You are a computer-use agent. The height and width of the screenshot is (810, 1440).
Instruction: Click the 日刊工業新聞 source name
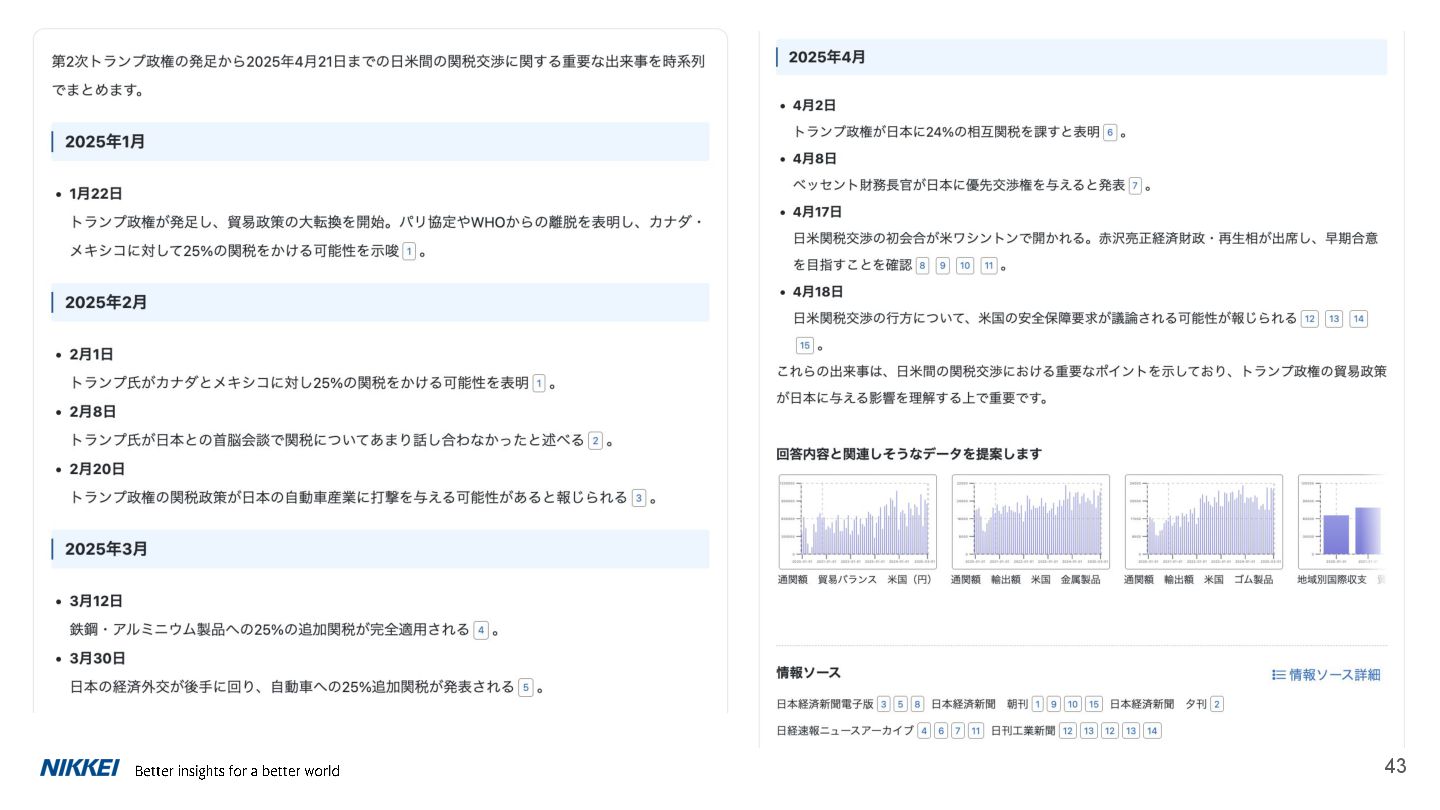(x=1023, y=731)
